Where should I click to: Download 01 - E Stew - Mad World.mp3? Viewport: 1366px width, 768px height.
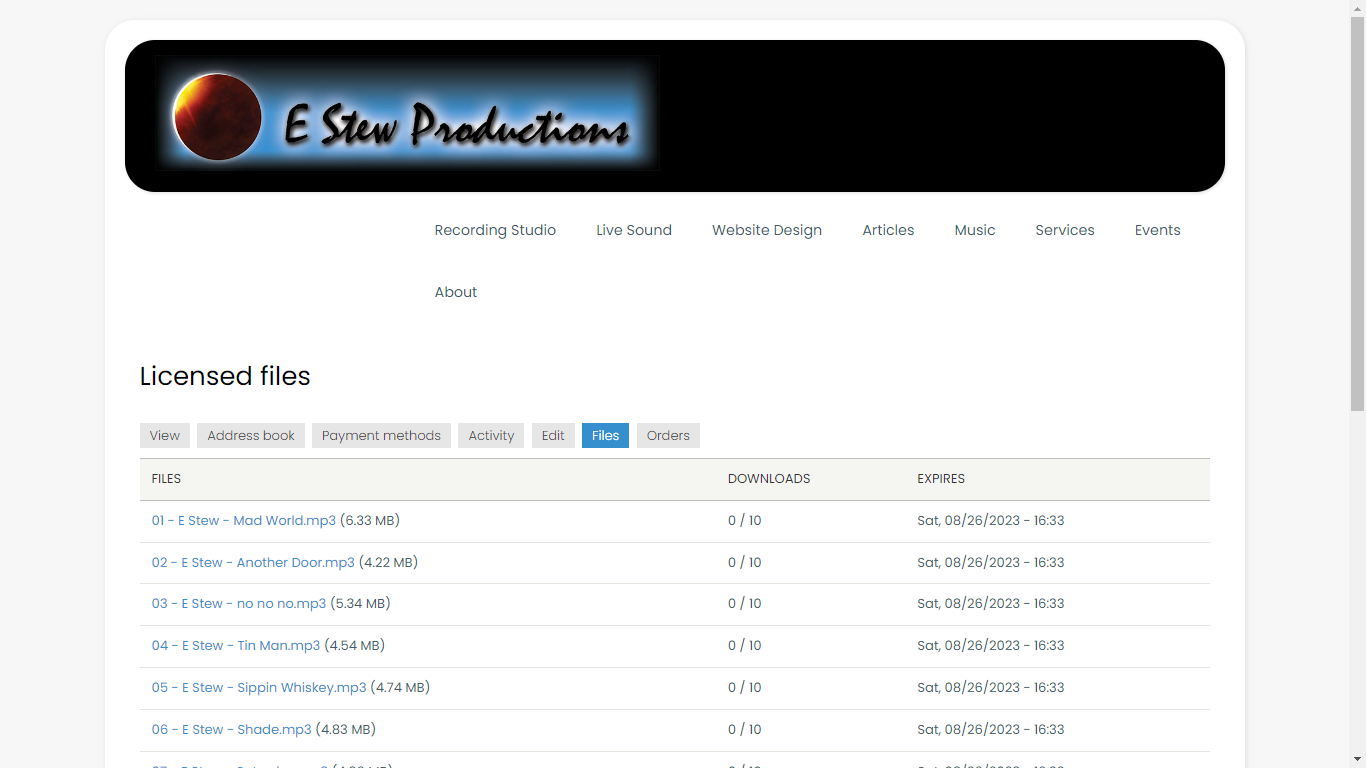coord(244,521)
